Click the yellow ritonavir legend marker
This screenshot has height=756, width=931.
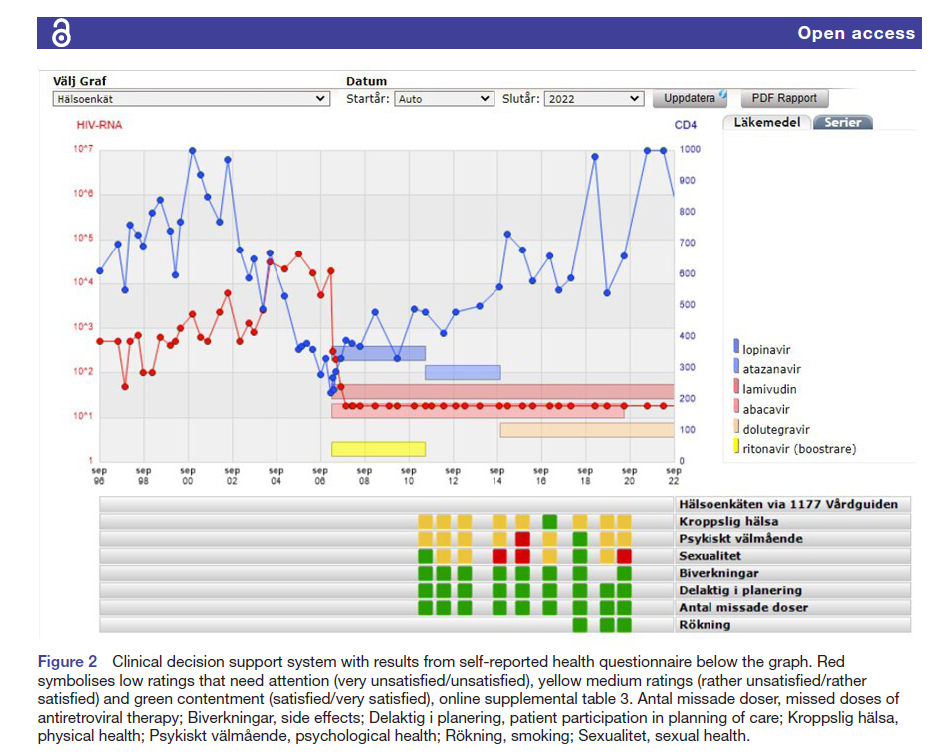(736, 448)
